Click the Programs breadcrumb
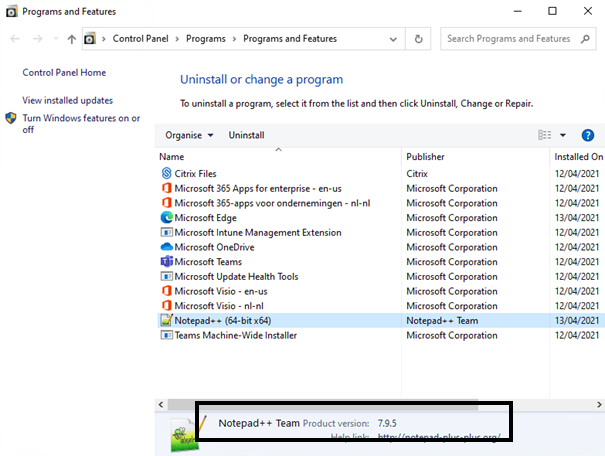605x456 pixels. pos(206,39)
